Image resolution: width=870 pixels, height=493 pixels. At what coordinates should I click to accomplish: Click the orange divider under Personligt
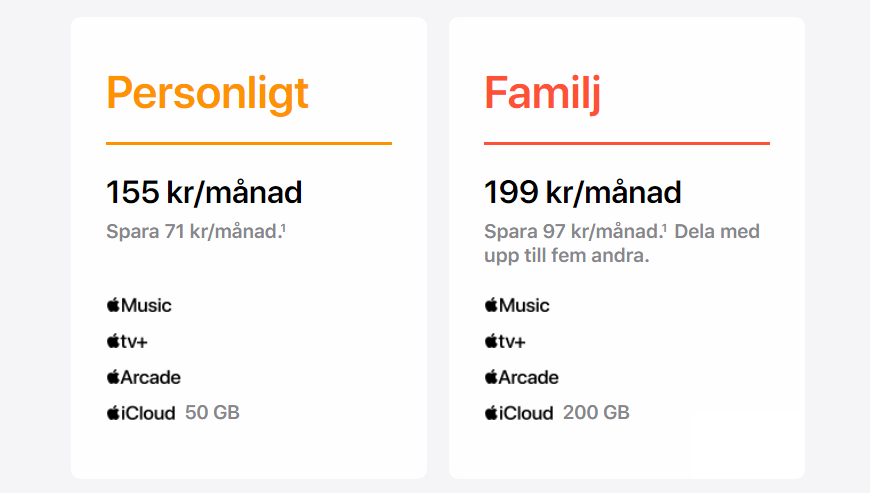click(249, 143)
